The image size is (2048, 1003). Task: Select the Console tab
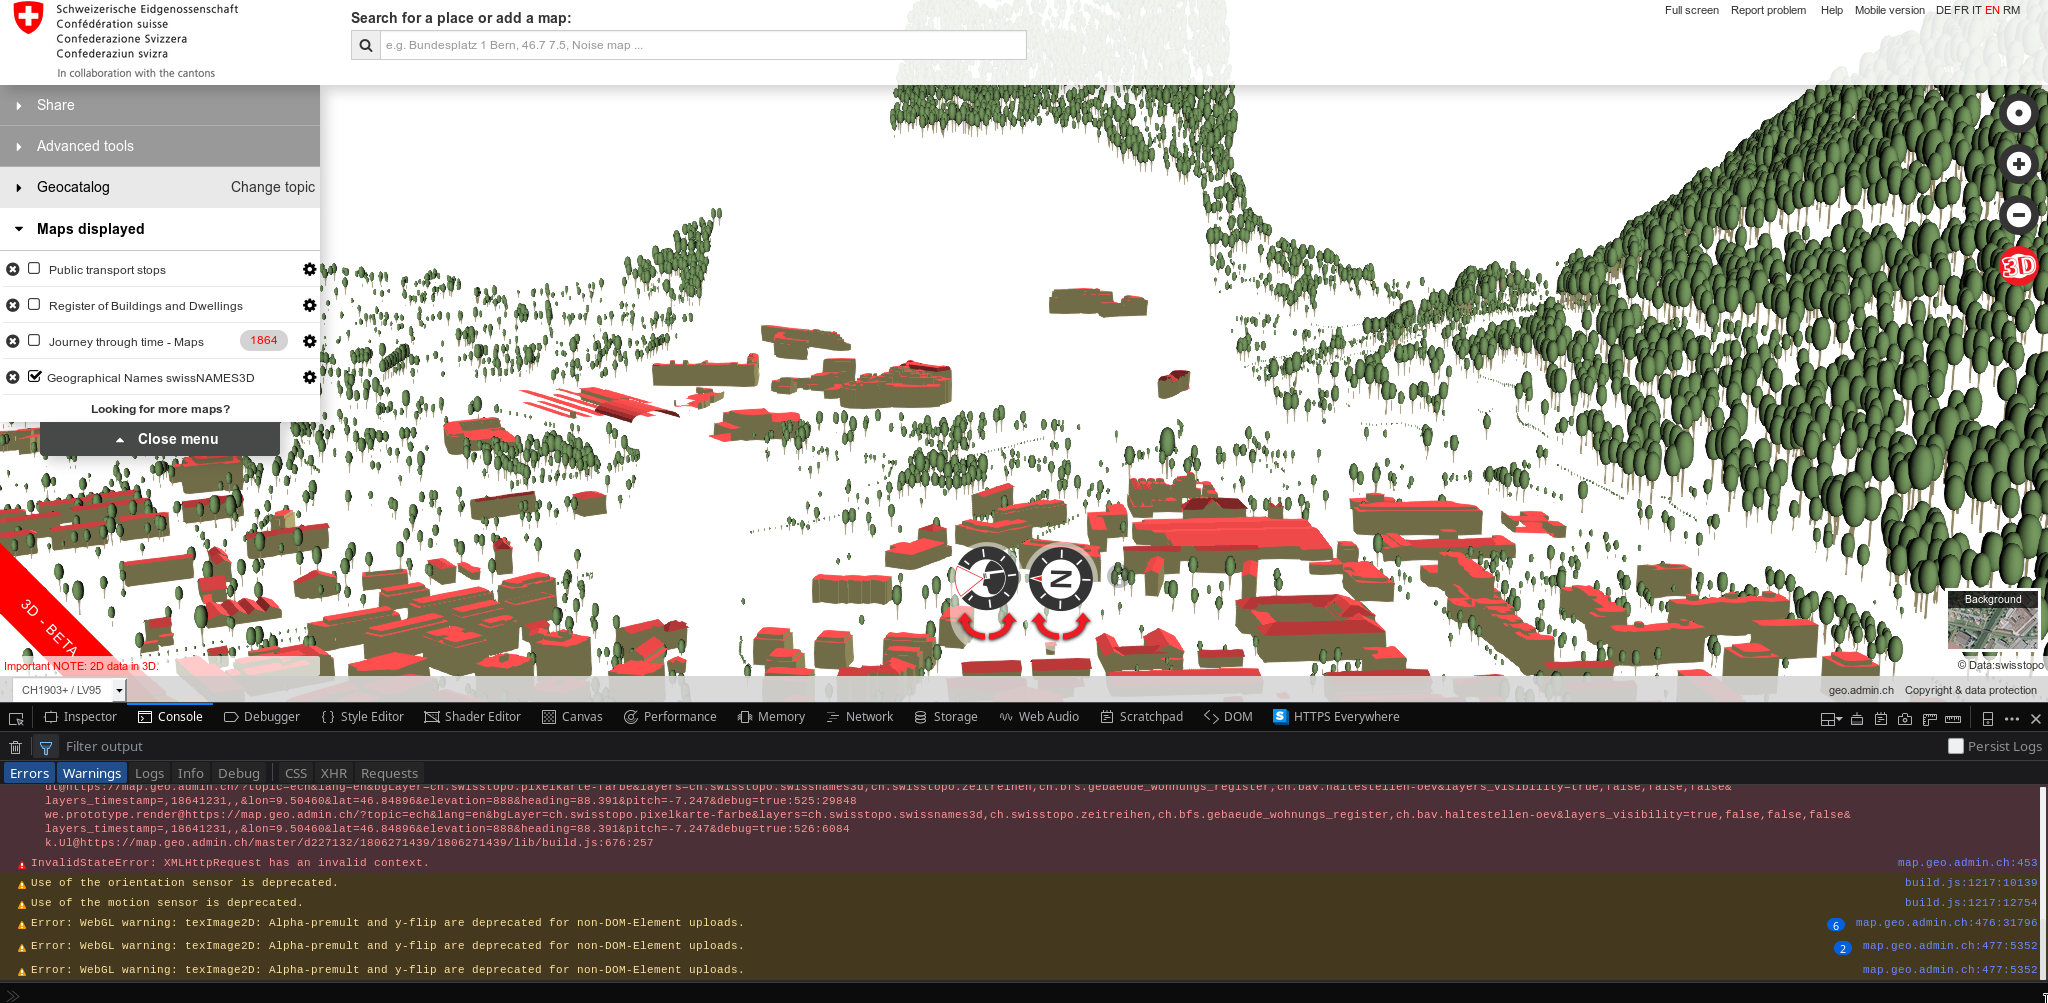170,717
